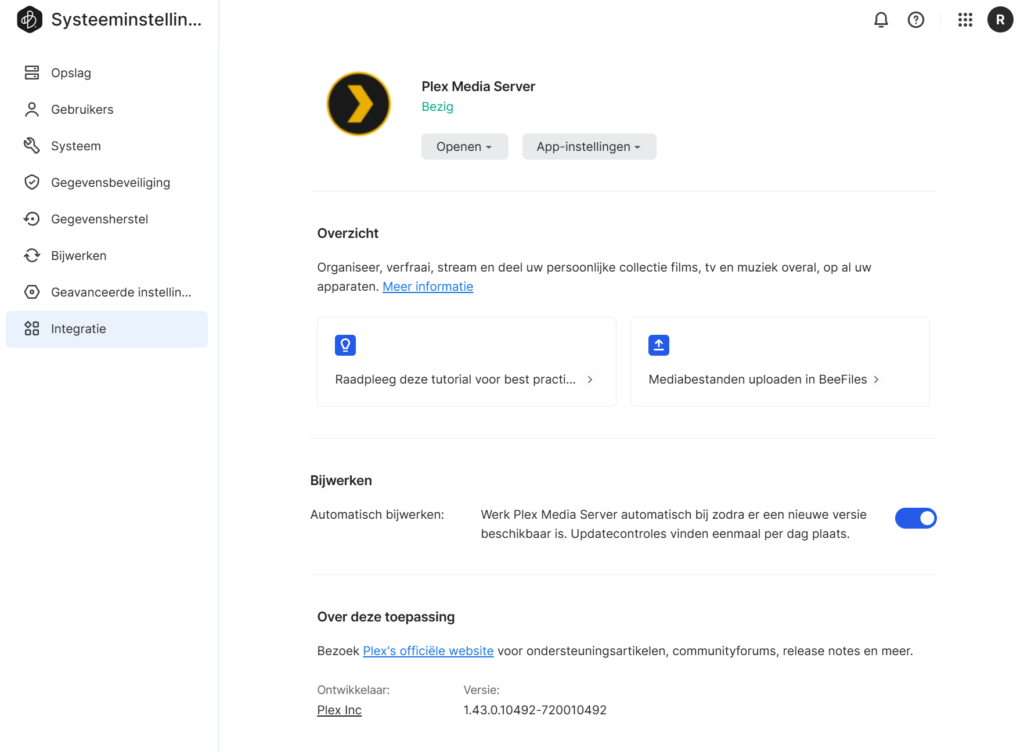This screenshot has height=752, width=1024.
Task: Disable the automatic update toggle
Action: point(915,518)
